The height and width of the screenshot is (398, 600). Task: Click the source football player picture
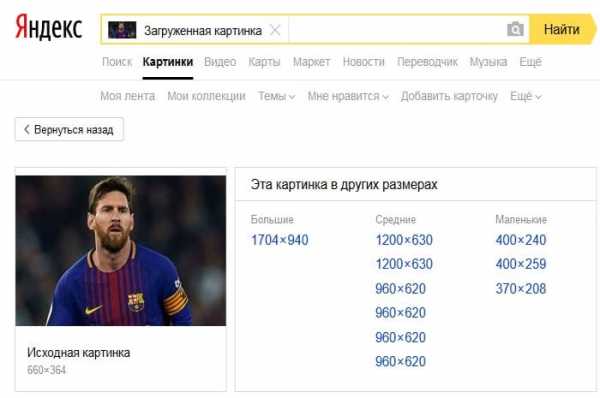click(x=121, y=251)
